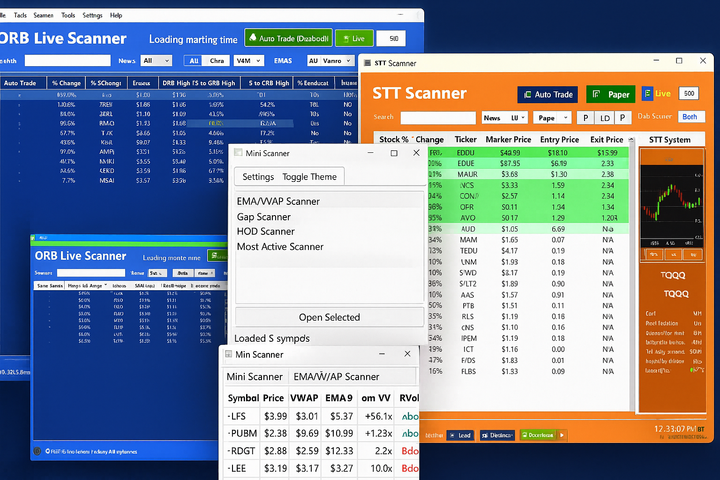The height and width of the screenshot is (480, 720).
Task: Click the blue Live icon in STT Scanner
Action: pyautogui.click(x=647, y=94)
